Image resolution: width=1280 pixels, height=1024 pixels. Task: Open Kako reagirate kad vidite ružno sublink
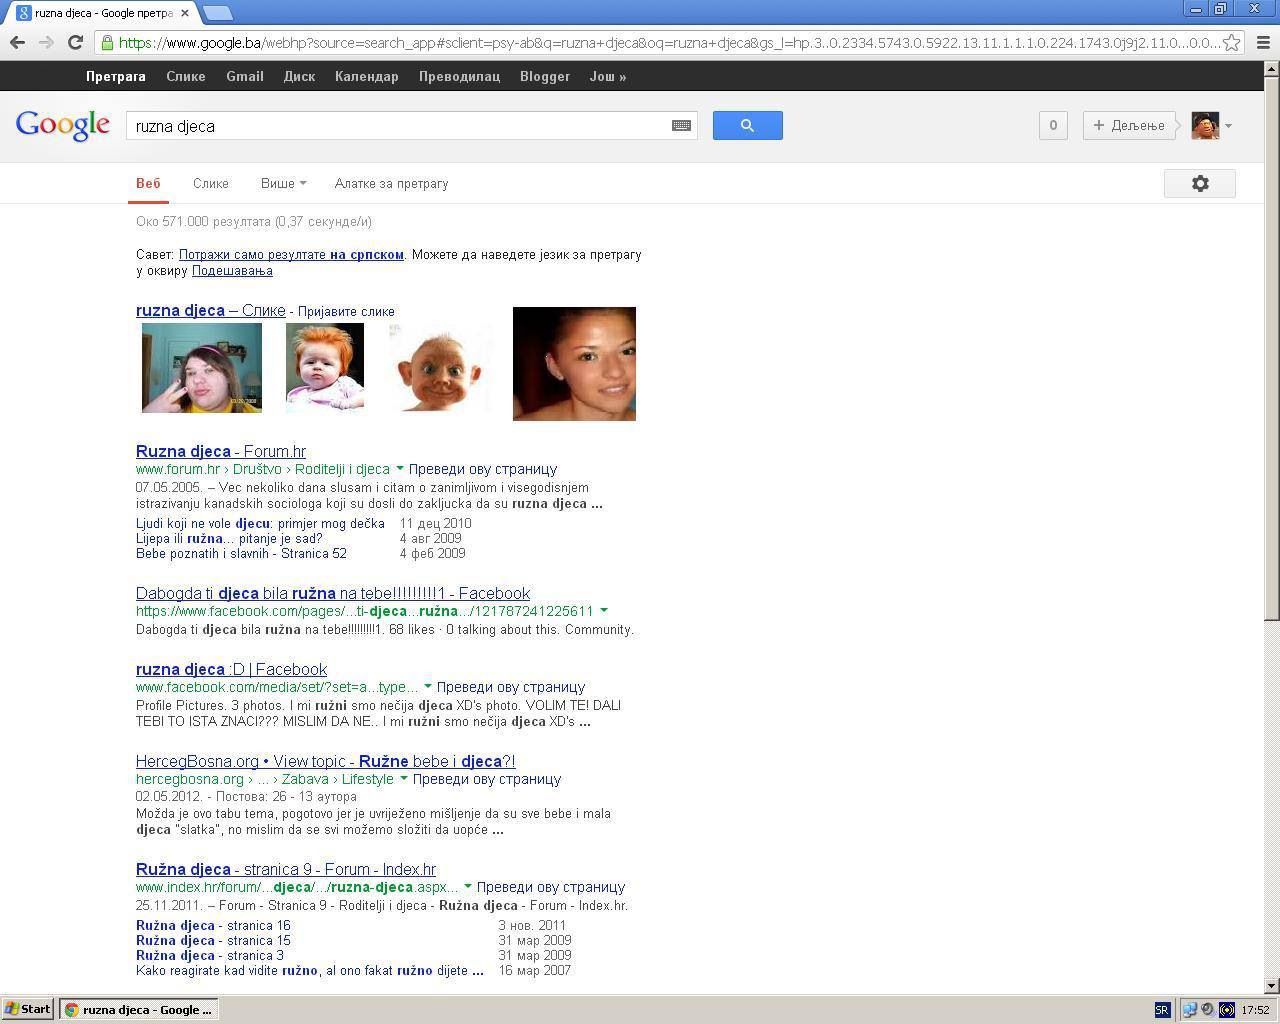pyautogui.click(x=310, y=970)
